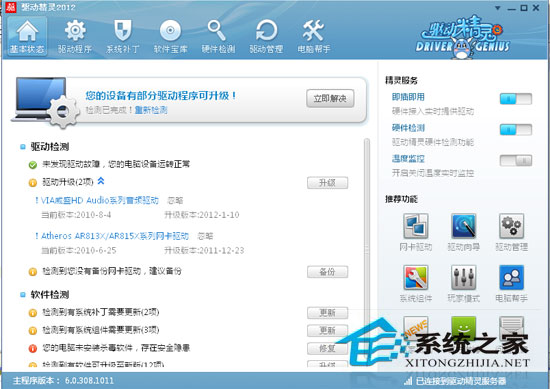Toggle the 即插即用 switch
Viewport: 550px width, 389px height.
[515, 99]
